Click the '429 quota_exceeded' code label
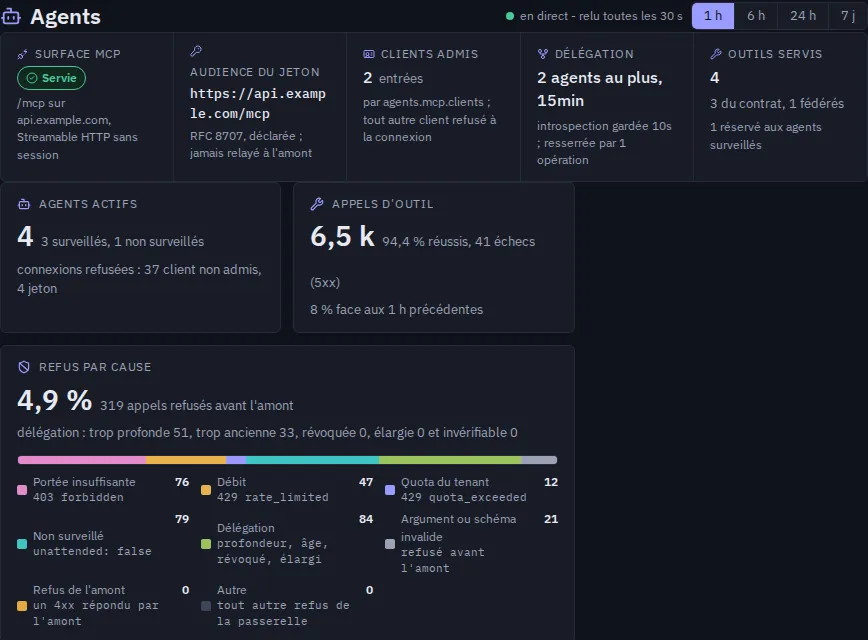 click(x=464, y=497)
